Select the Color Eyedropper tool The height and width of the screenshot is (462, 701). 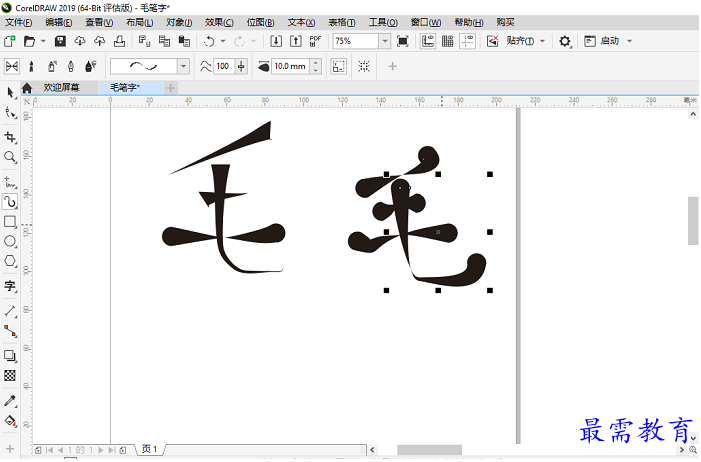[x=10, y=401]
